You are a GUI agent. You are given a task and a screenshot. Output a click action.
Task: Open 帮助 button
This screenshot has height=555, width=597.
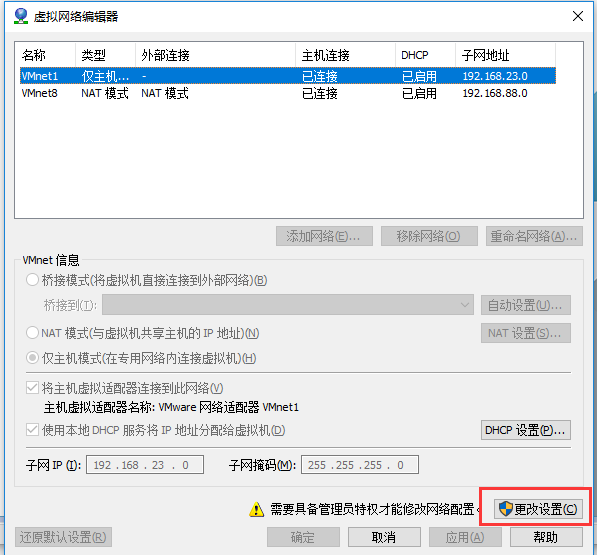pyautogui.click(x=546, y=537)
